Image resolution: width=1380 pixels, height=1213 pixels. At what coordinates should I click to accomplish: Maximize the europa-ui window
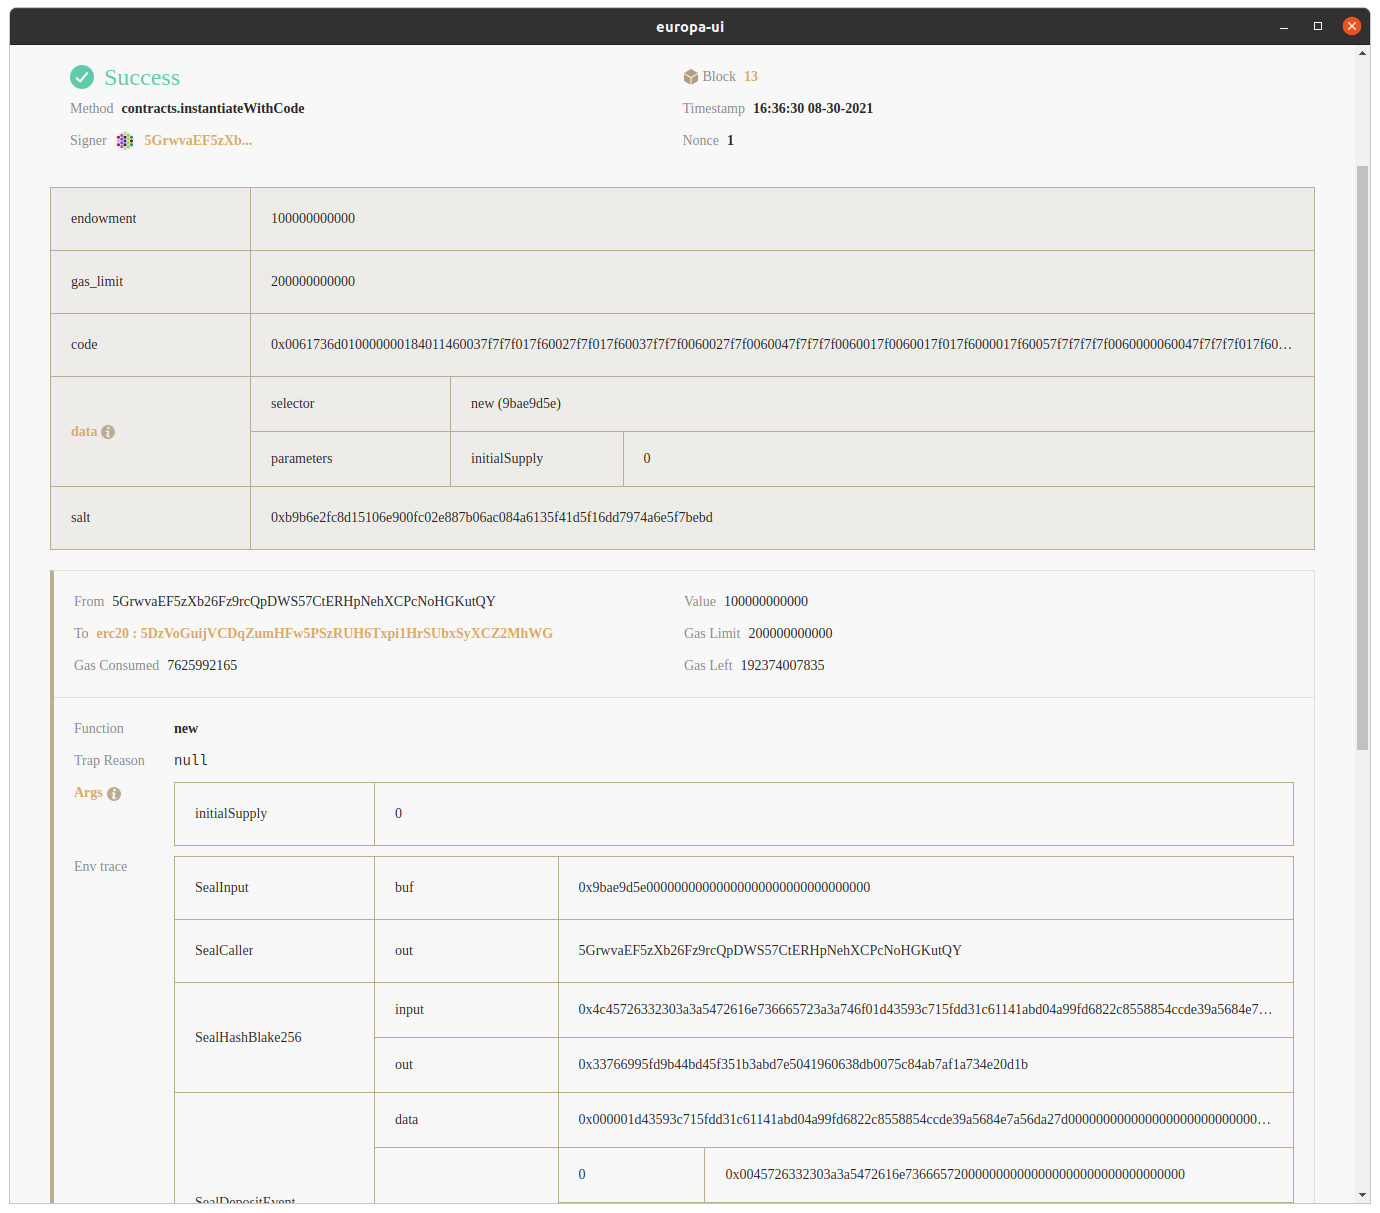point(1318,27)
